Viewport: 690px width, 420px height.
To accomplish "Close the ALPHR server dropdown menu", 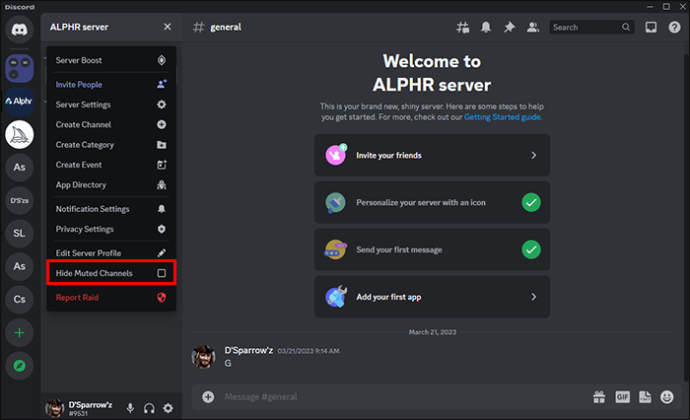I will [x=167, y=27].
